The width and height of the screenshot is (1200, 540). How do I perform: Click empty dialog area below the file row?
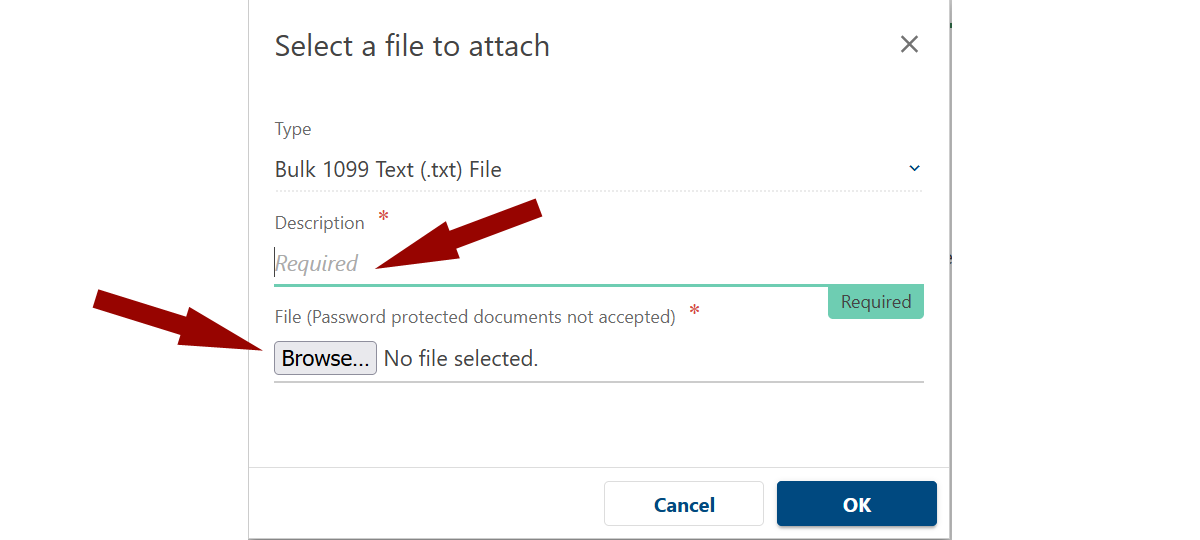(598, 425)
